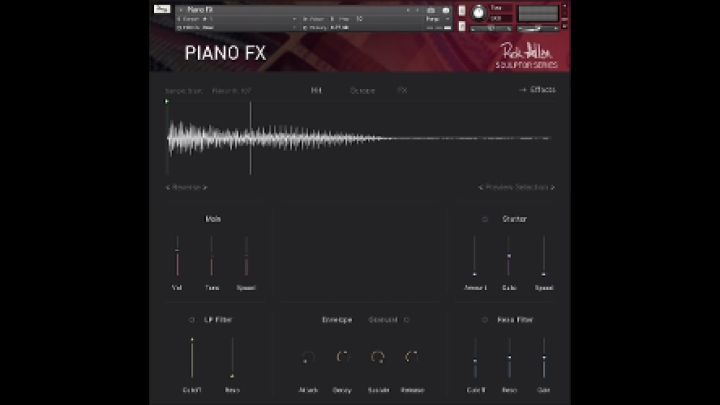Adjust the LP Filter Cutoff slider
Image resolution: width=720 pixels, height=405 pixels.
coord(192,358)
